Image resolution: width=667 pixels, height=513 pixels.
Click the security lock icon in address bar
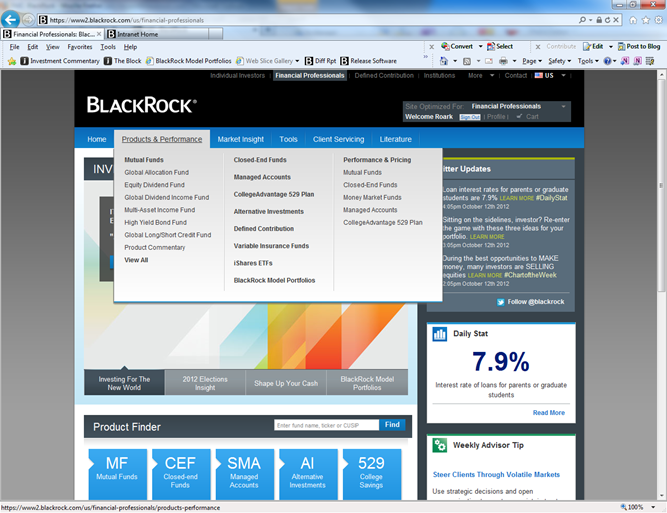pyautogui.click(x=599, y=20)
